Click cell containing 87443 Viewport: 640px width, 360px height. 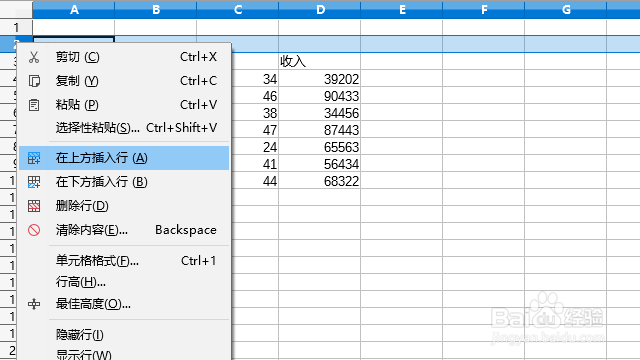point(320,130)
